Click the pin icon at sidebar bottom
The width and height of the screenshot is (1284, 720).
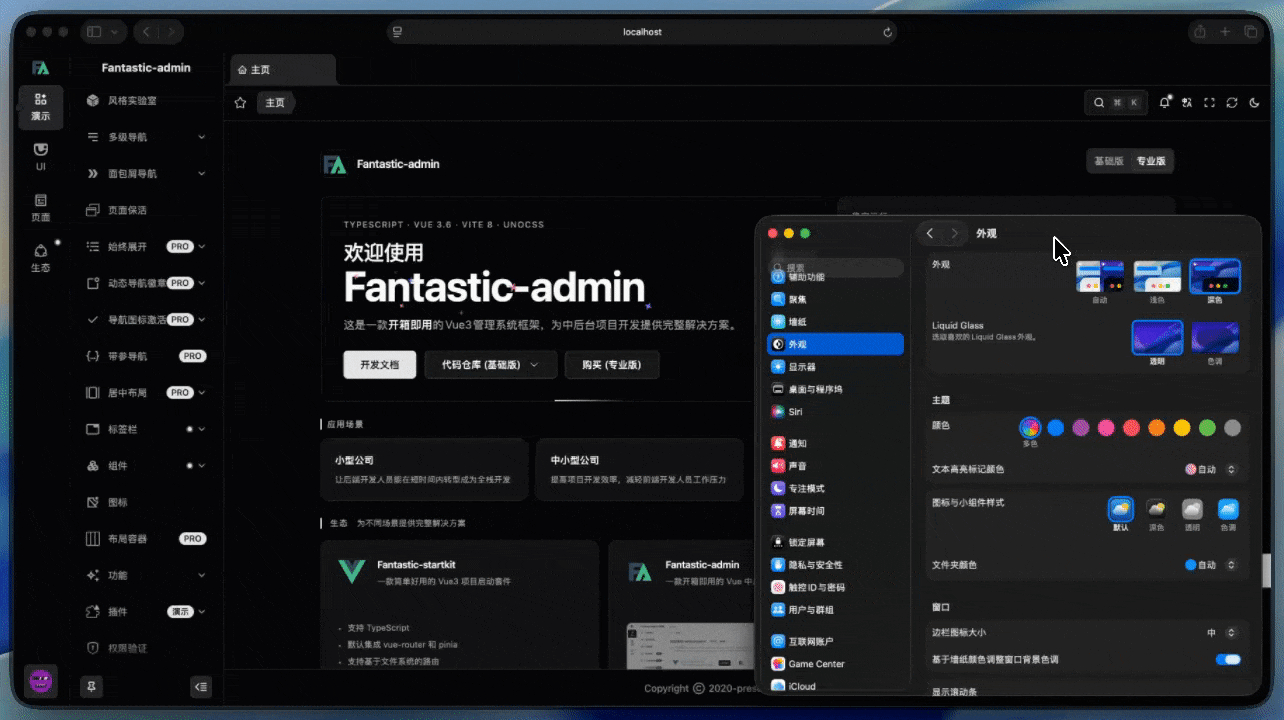click(x=92, y=687)
